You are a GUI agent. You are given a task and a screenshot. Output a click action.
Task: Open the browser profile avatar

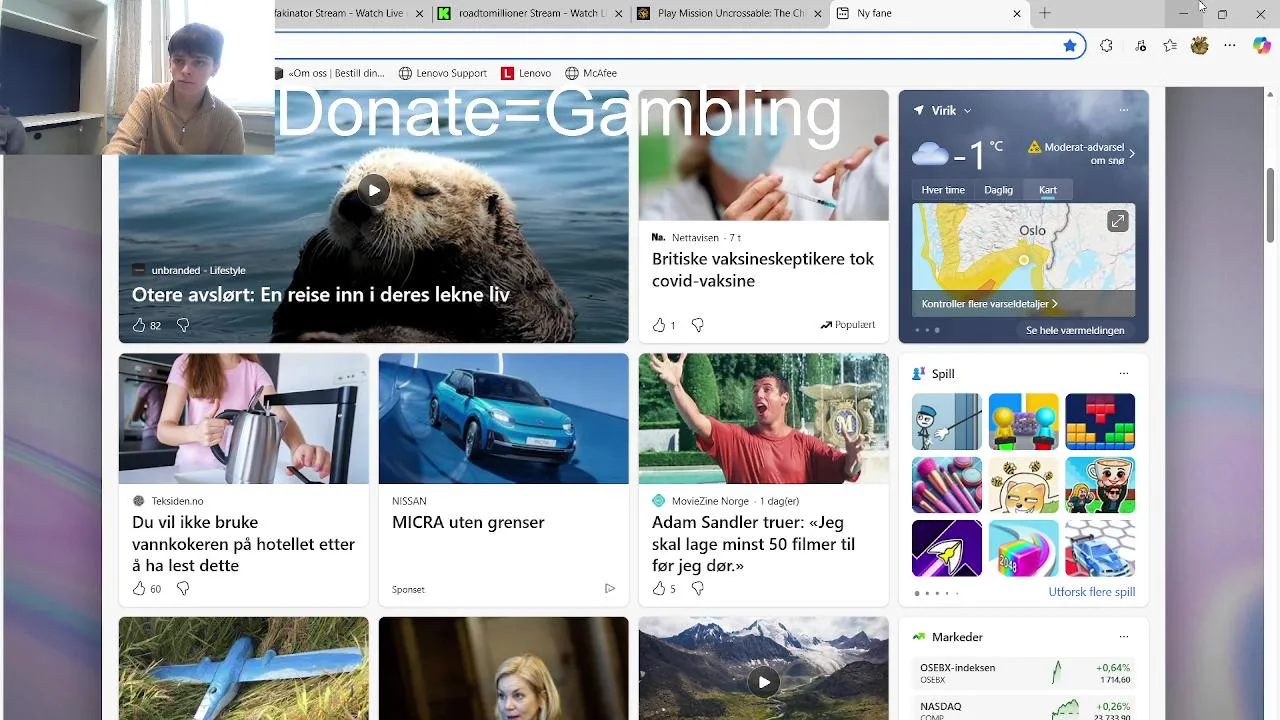(1200, 45)
